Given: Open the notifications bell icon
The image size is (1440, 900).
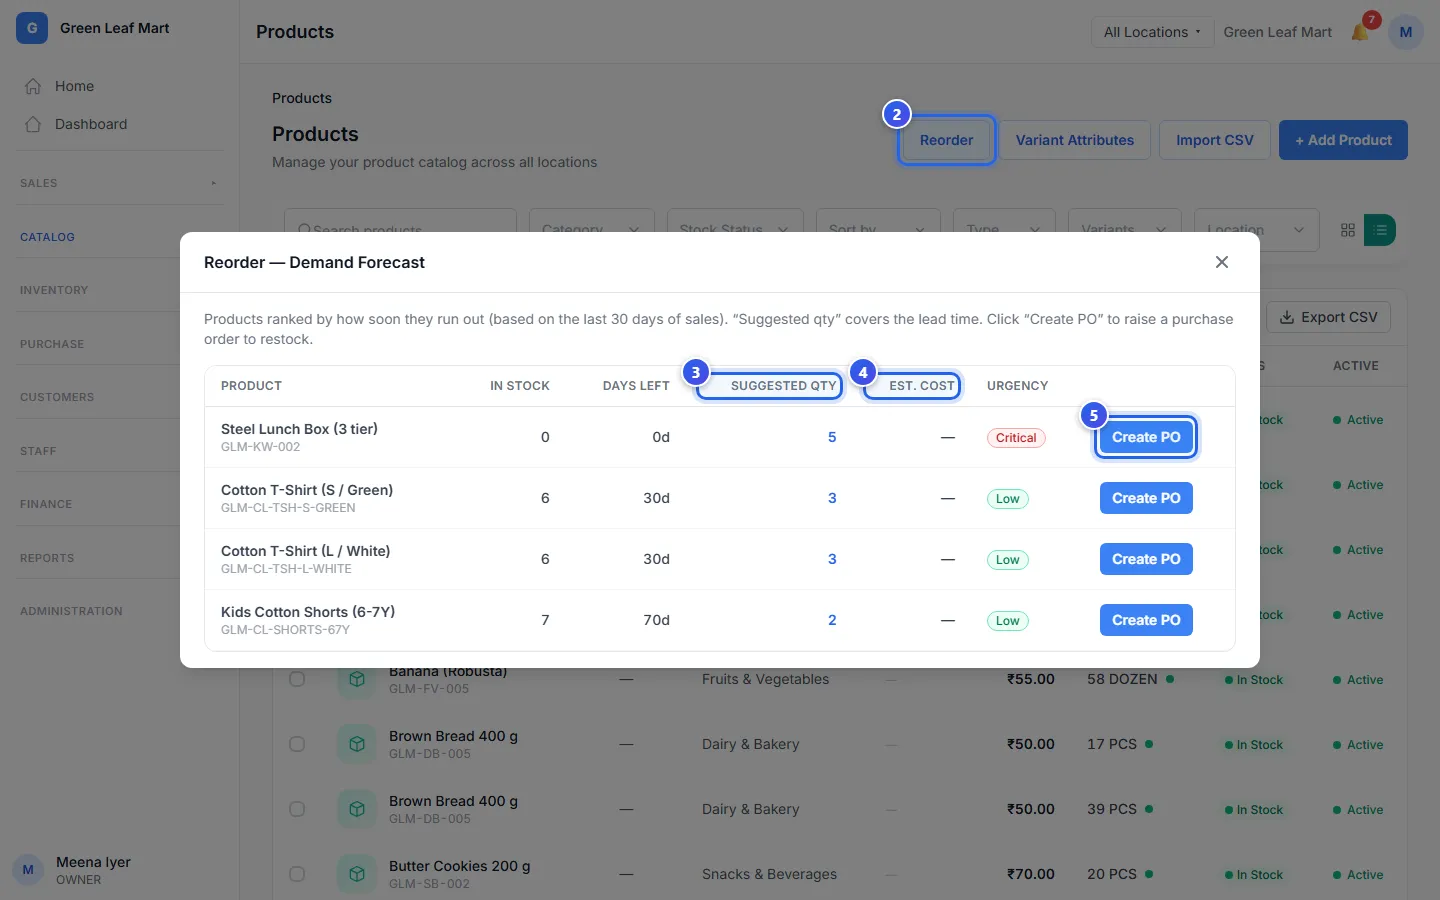Looking at the screenshot, I should pyautogui.click(x=1360, y=32).
